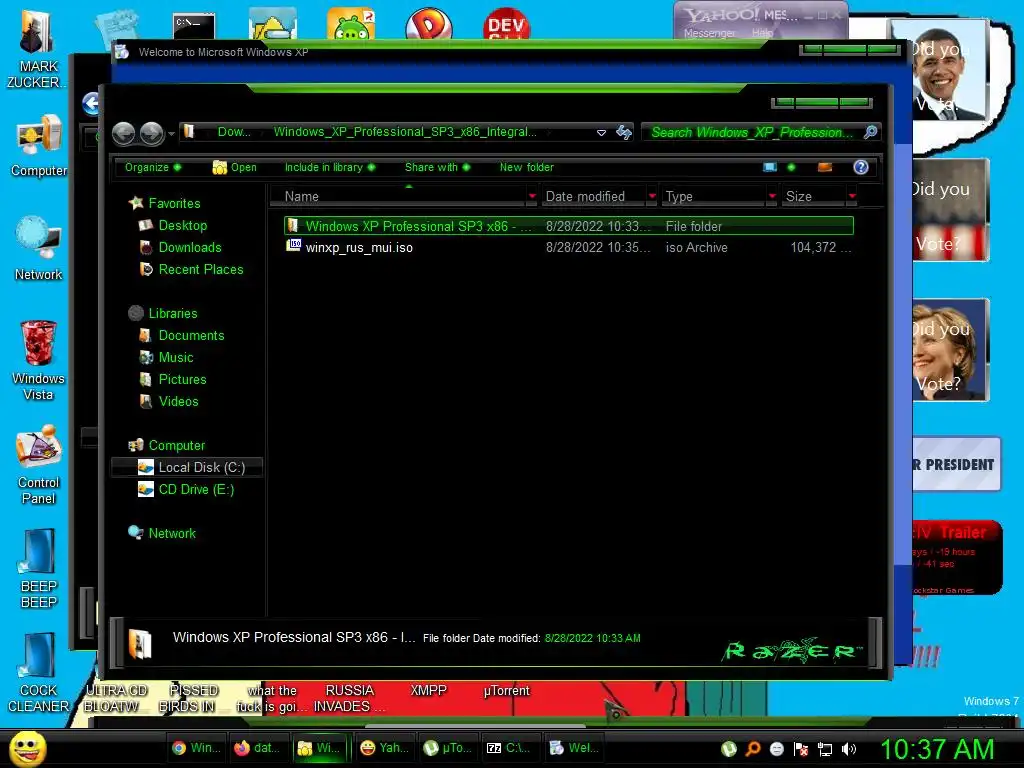Toggle the preview pane
The image size is (1024, 768).
coord(825,167)
